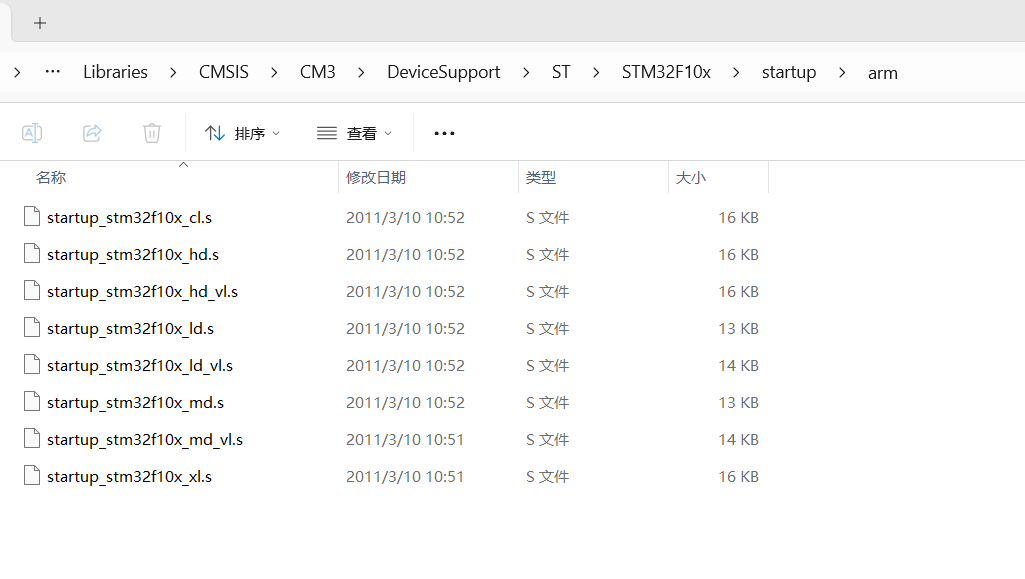Click file icon of startup_stm32f10x_hd.s
This screenshot has width=1025, height=579.
(32, 253)
